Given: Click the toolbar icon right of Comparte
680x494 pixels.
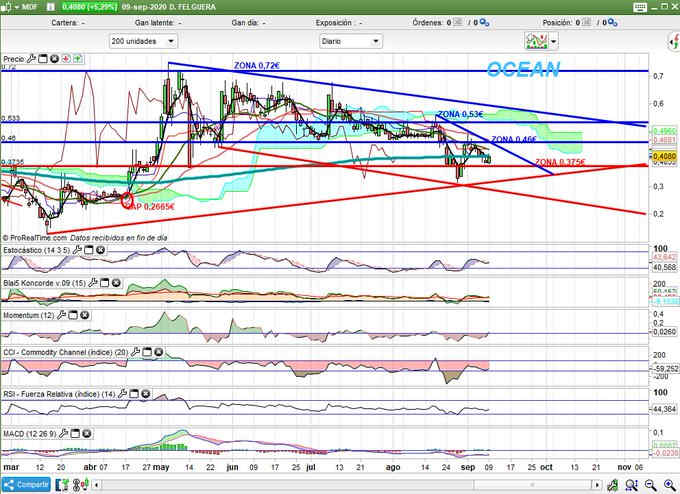Looking at the screenshot, I should click(62, 484).
